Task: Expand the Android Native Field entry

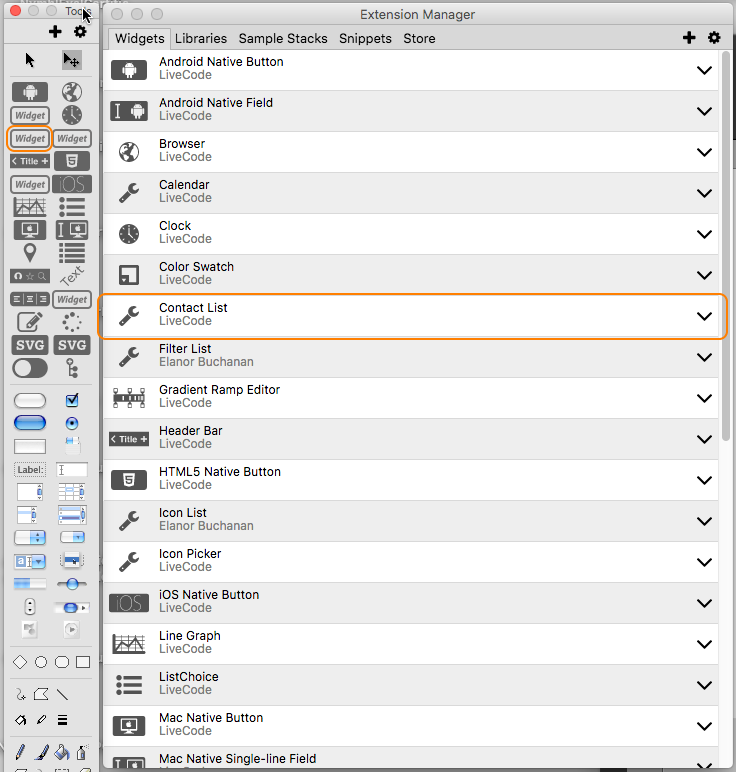Action: click(x=704, y=111)
